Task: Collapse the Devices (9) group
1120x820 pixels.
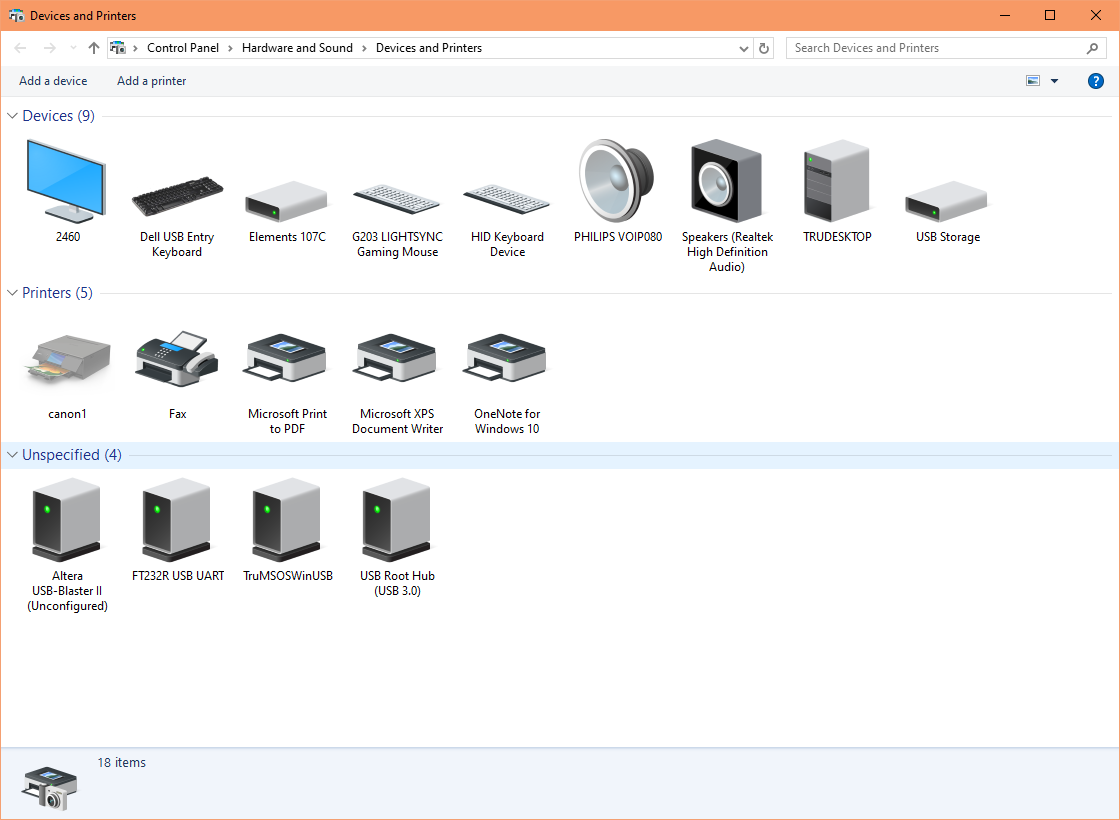Action: (x=12, y=116)
